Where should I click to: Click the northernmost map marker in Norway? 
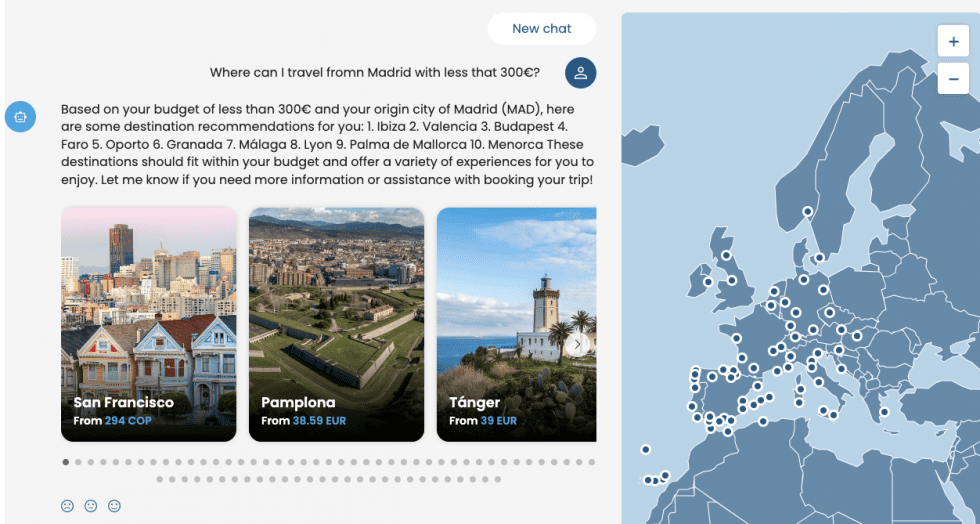tap(808, 211)
